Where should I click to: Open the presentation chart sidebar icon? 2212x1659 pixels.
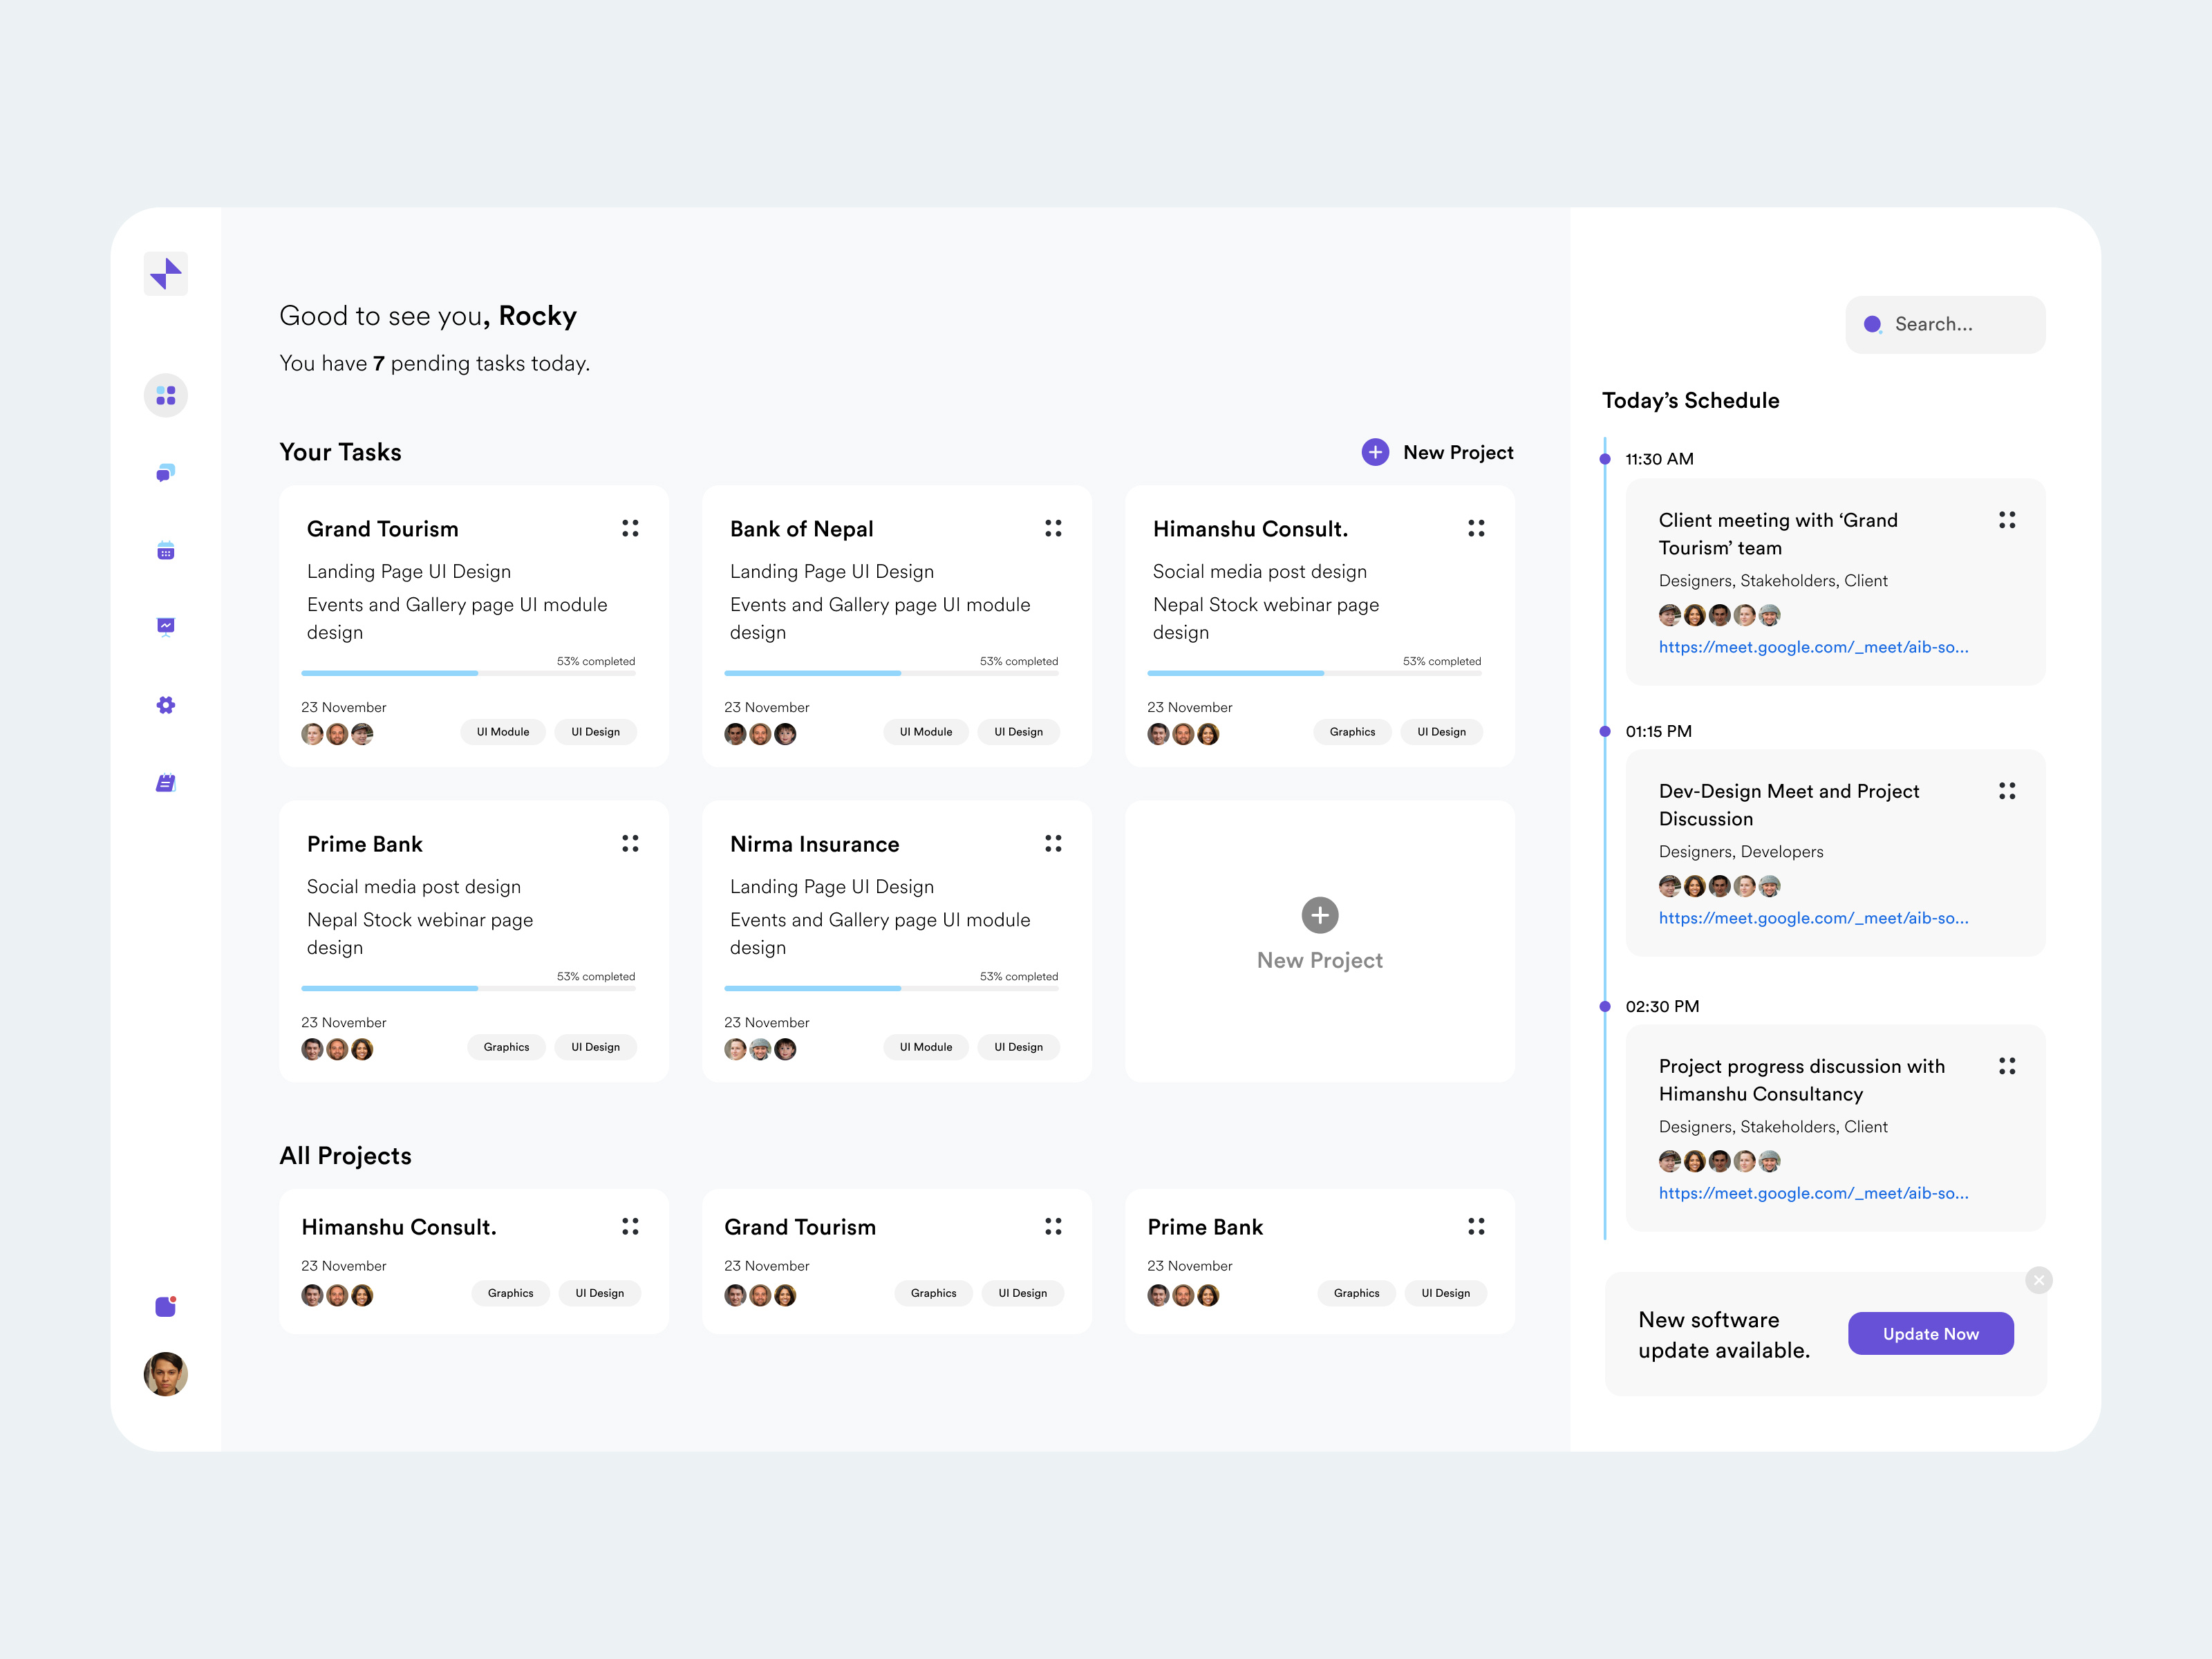(x=166, y=627)
